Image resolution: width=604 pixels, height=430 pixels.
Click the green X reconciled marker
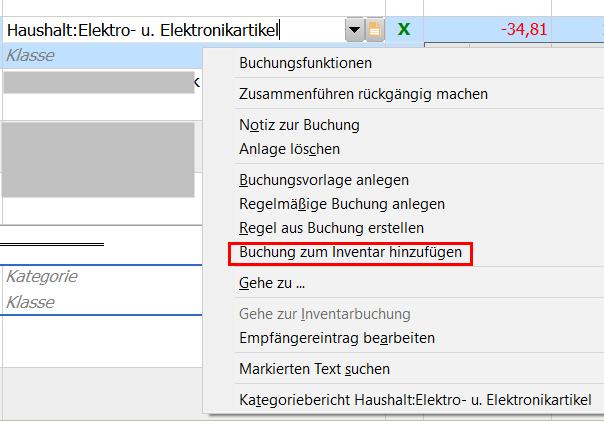point(404,29)
